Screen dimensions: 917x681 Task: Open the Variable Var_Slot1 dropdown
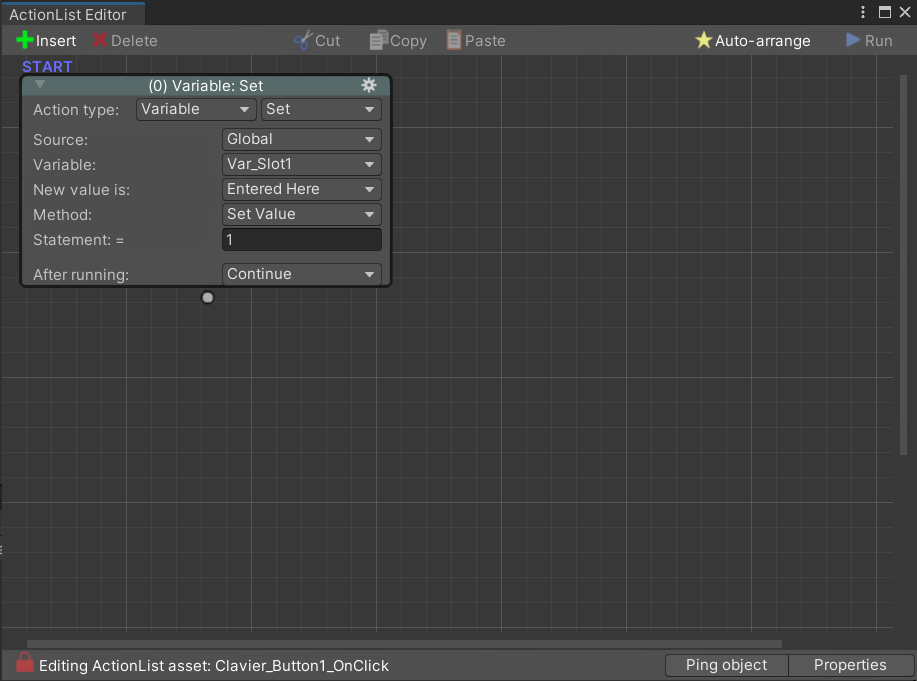[x=302, y=164]
